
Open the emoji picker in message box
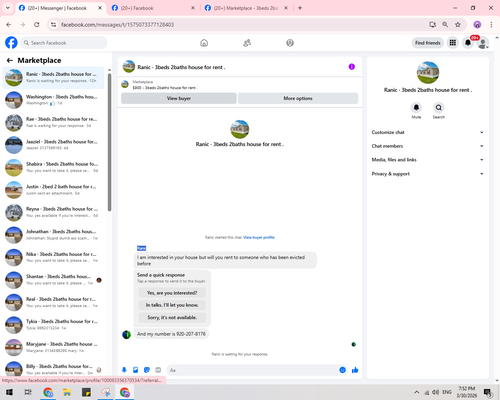pyautogui.click(x=342, y=370)
